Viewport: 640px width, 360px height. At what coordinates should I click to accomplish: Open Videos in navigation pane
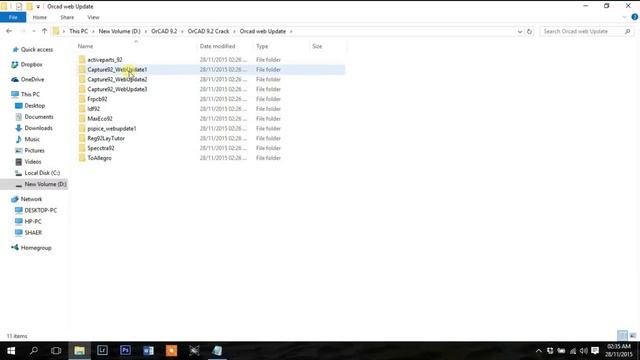click(33, 162)
